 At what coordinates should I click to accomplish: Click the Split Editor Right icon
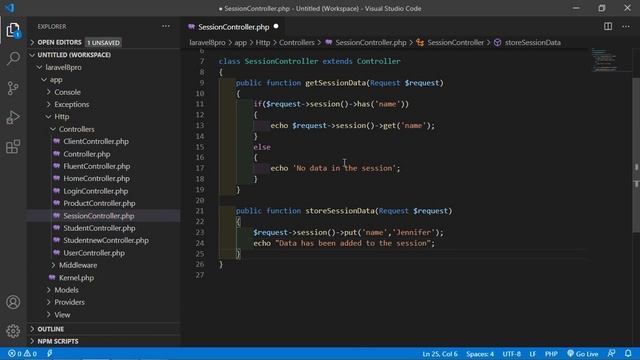[x=608, y=27]
